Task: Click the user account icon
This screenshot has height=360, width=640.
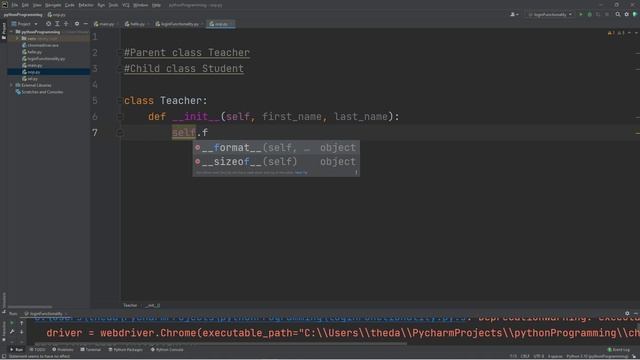Action: tap(514, 15)
